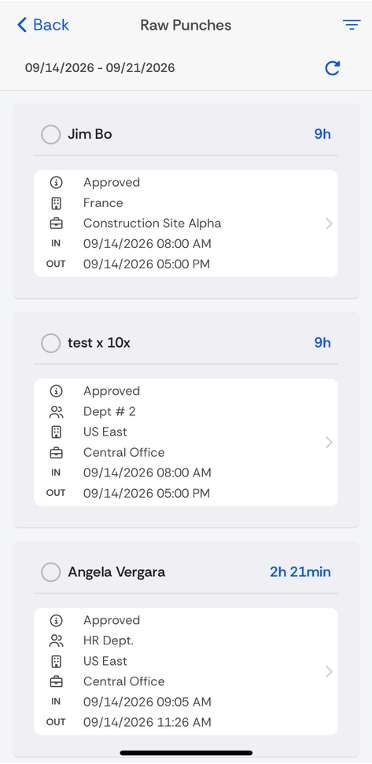Tap the iOS home indicator bar
Viewport: 372px width, 764px height.
tap(186, 753)
